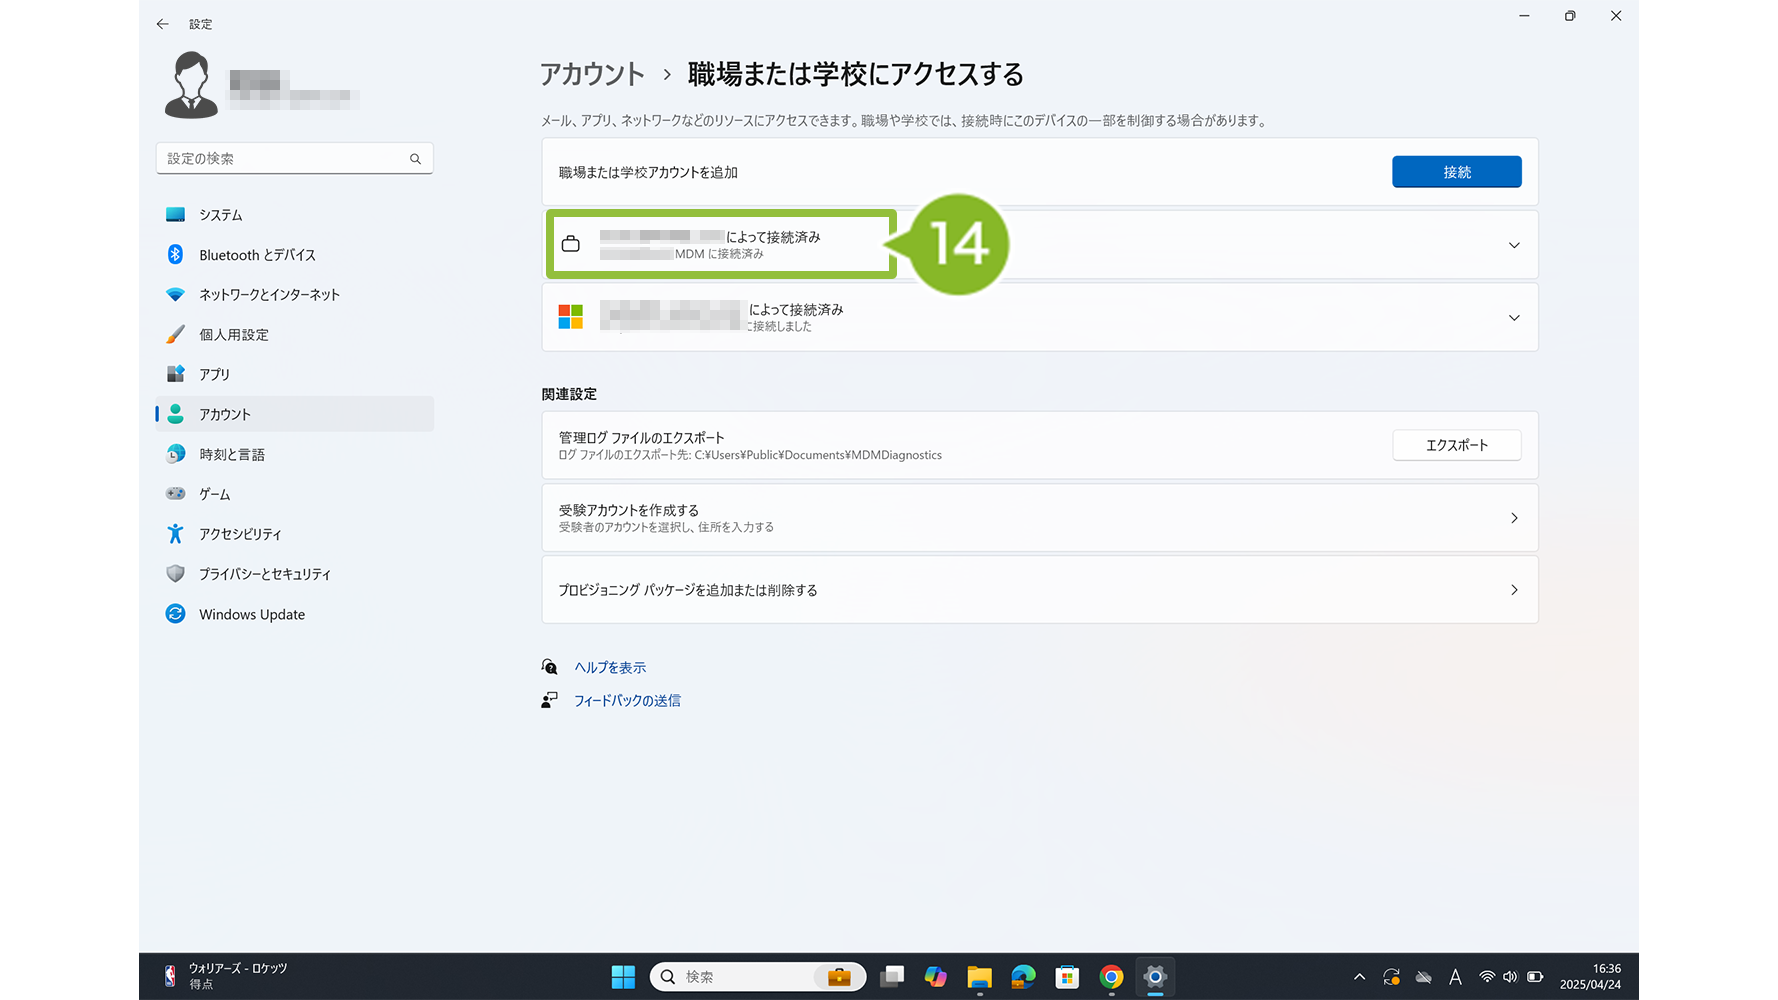The image size is (1778, 1000).
Task: Open File Explorer from taskbar
Action: [x=979, y=977]
